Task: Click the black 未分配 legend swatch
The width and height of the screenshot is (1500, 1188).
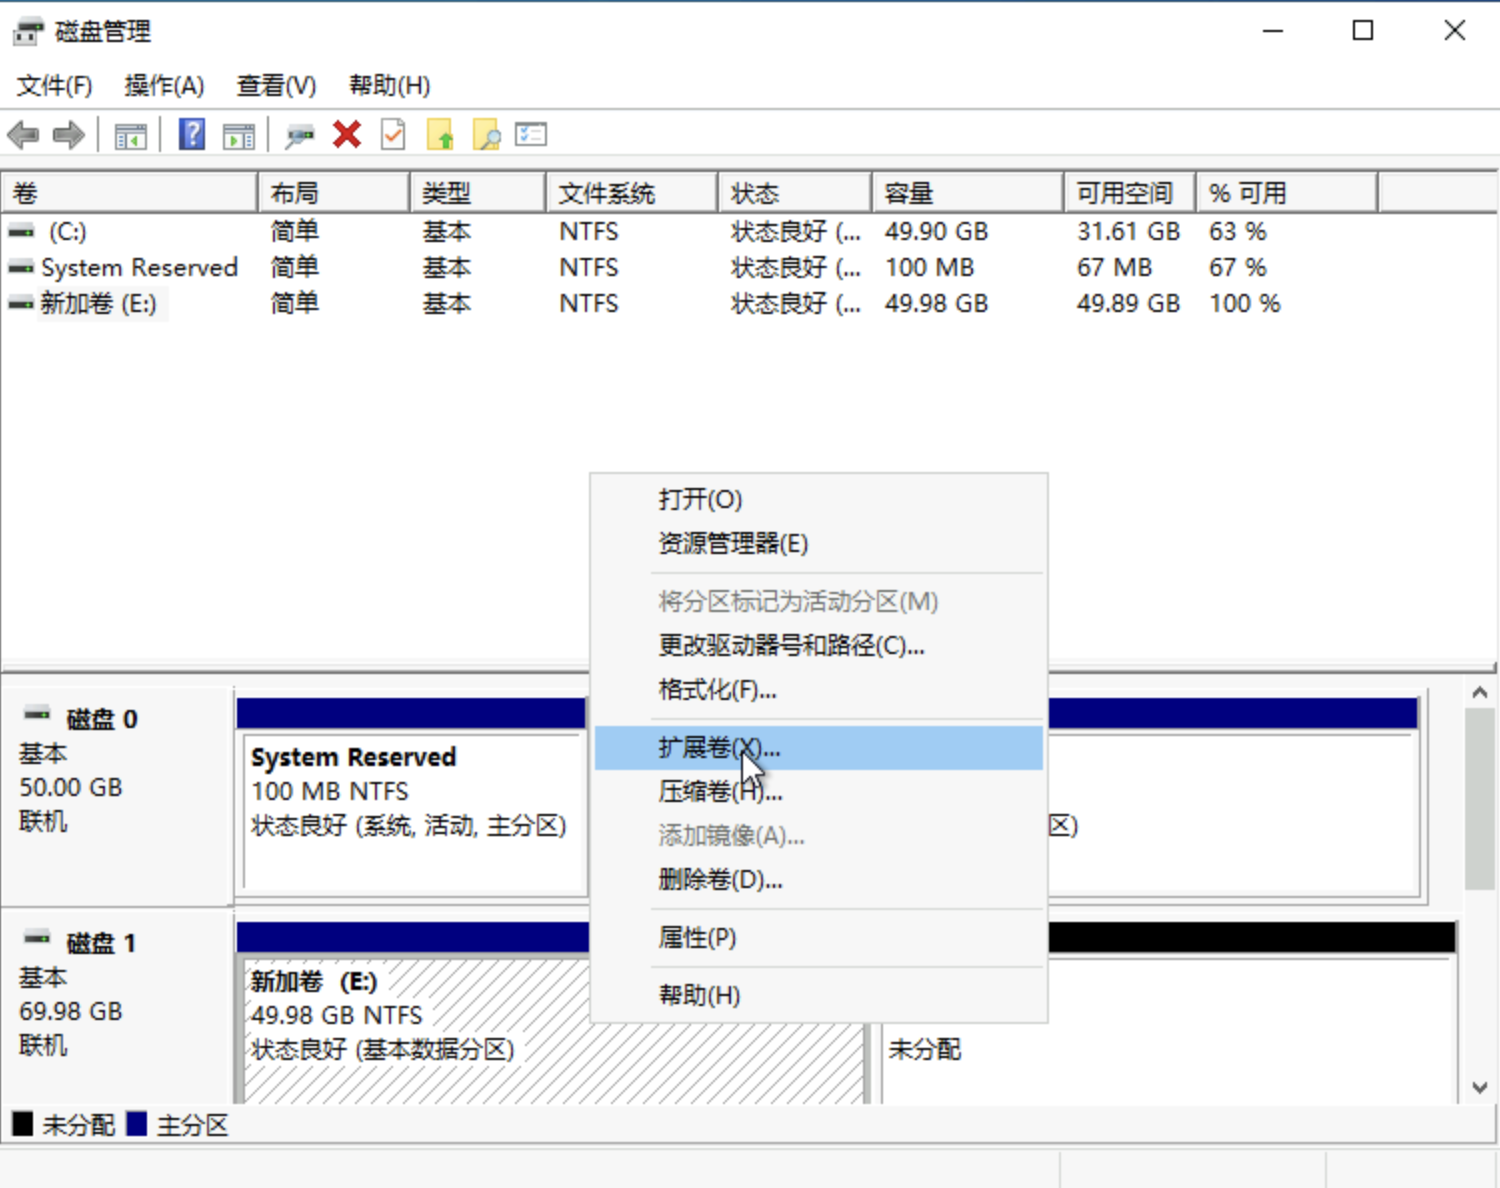Action: 22,1124
